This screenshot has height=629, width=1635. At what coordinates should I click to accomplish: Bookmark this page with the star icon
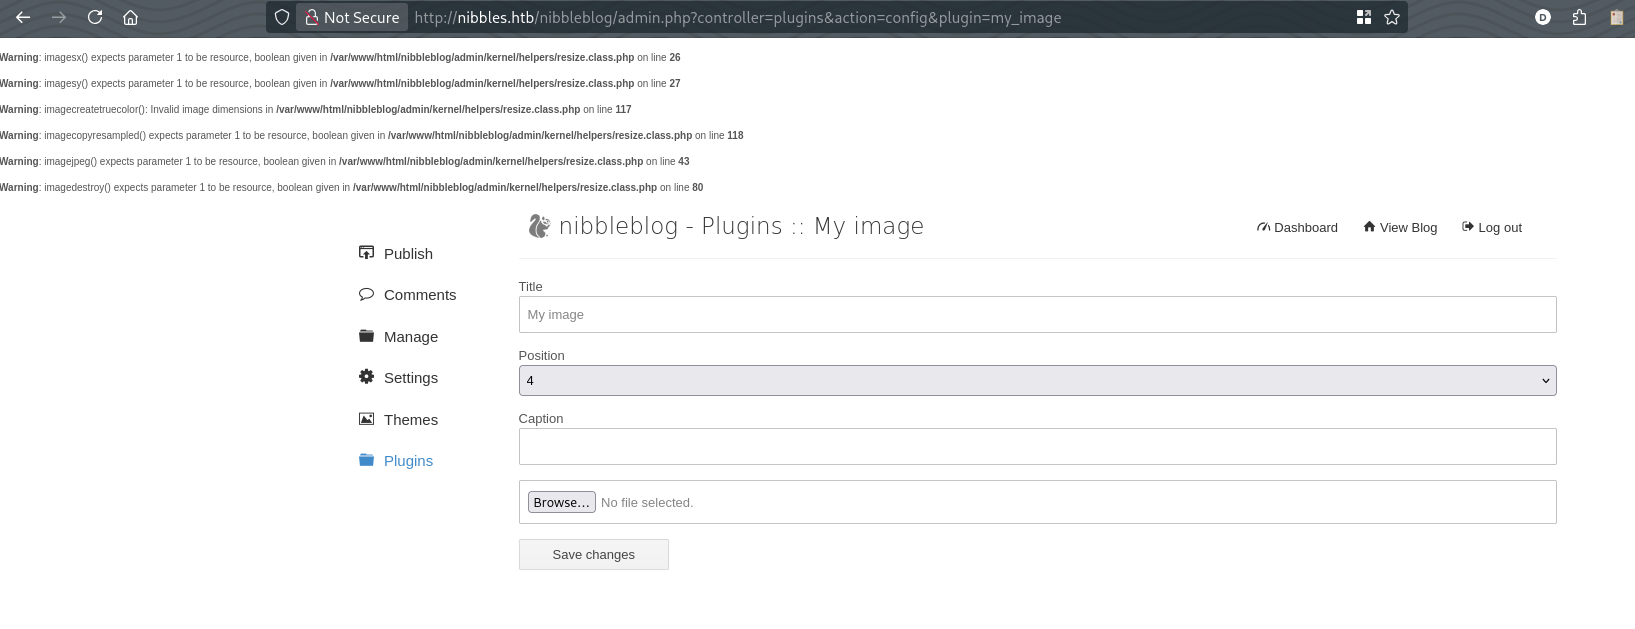pyautogui.click(x=1391, y=17)
